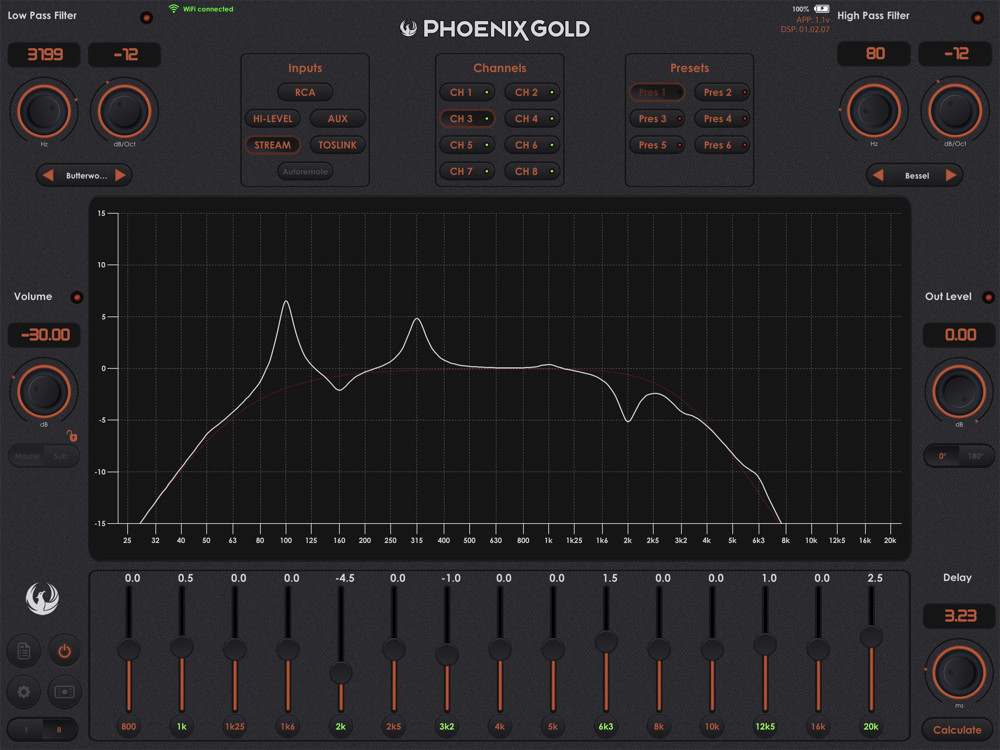The image size is (1000, 750).
Task: Set phase to 0 degrees
Action: 942,456
